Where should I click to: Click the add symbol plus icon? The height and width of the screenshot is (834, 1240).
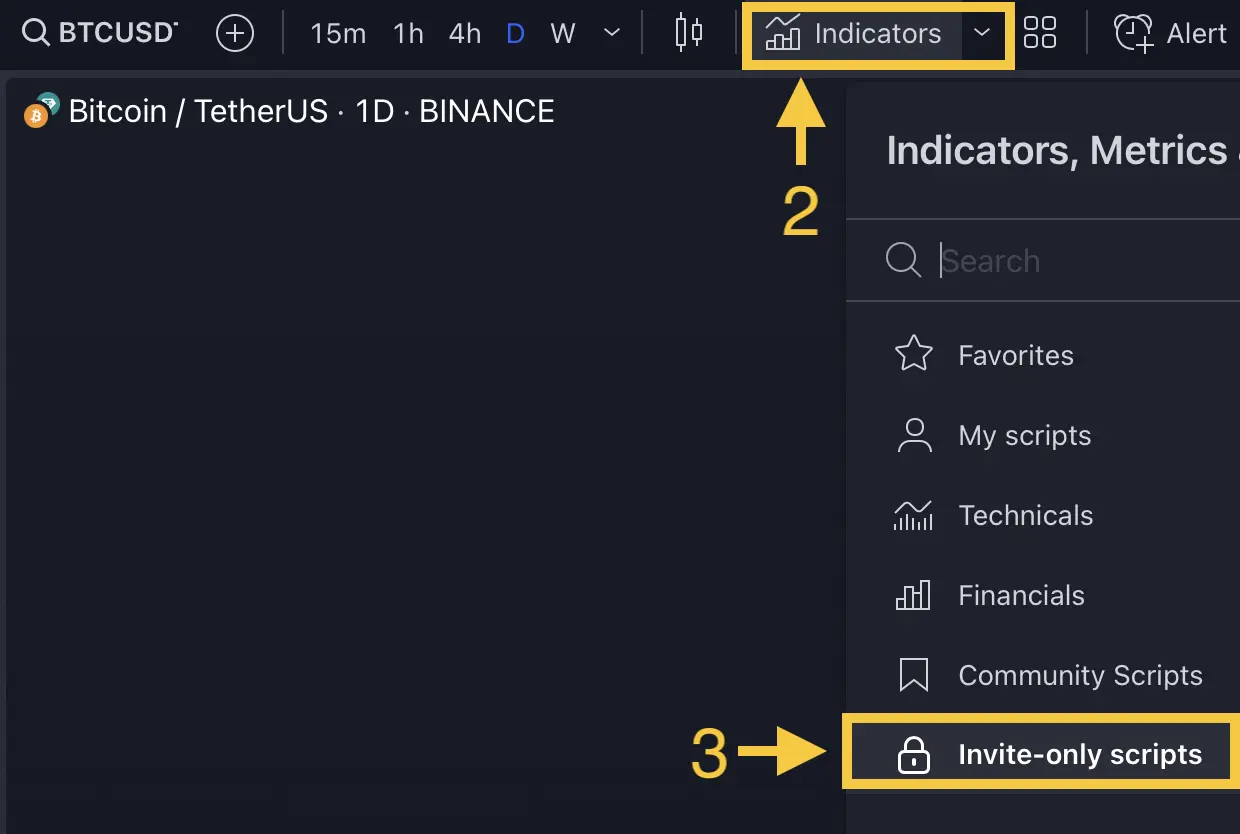pyautogui.click(x=234, y=33)
